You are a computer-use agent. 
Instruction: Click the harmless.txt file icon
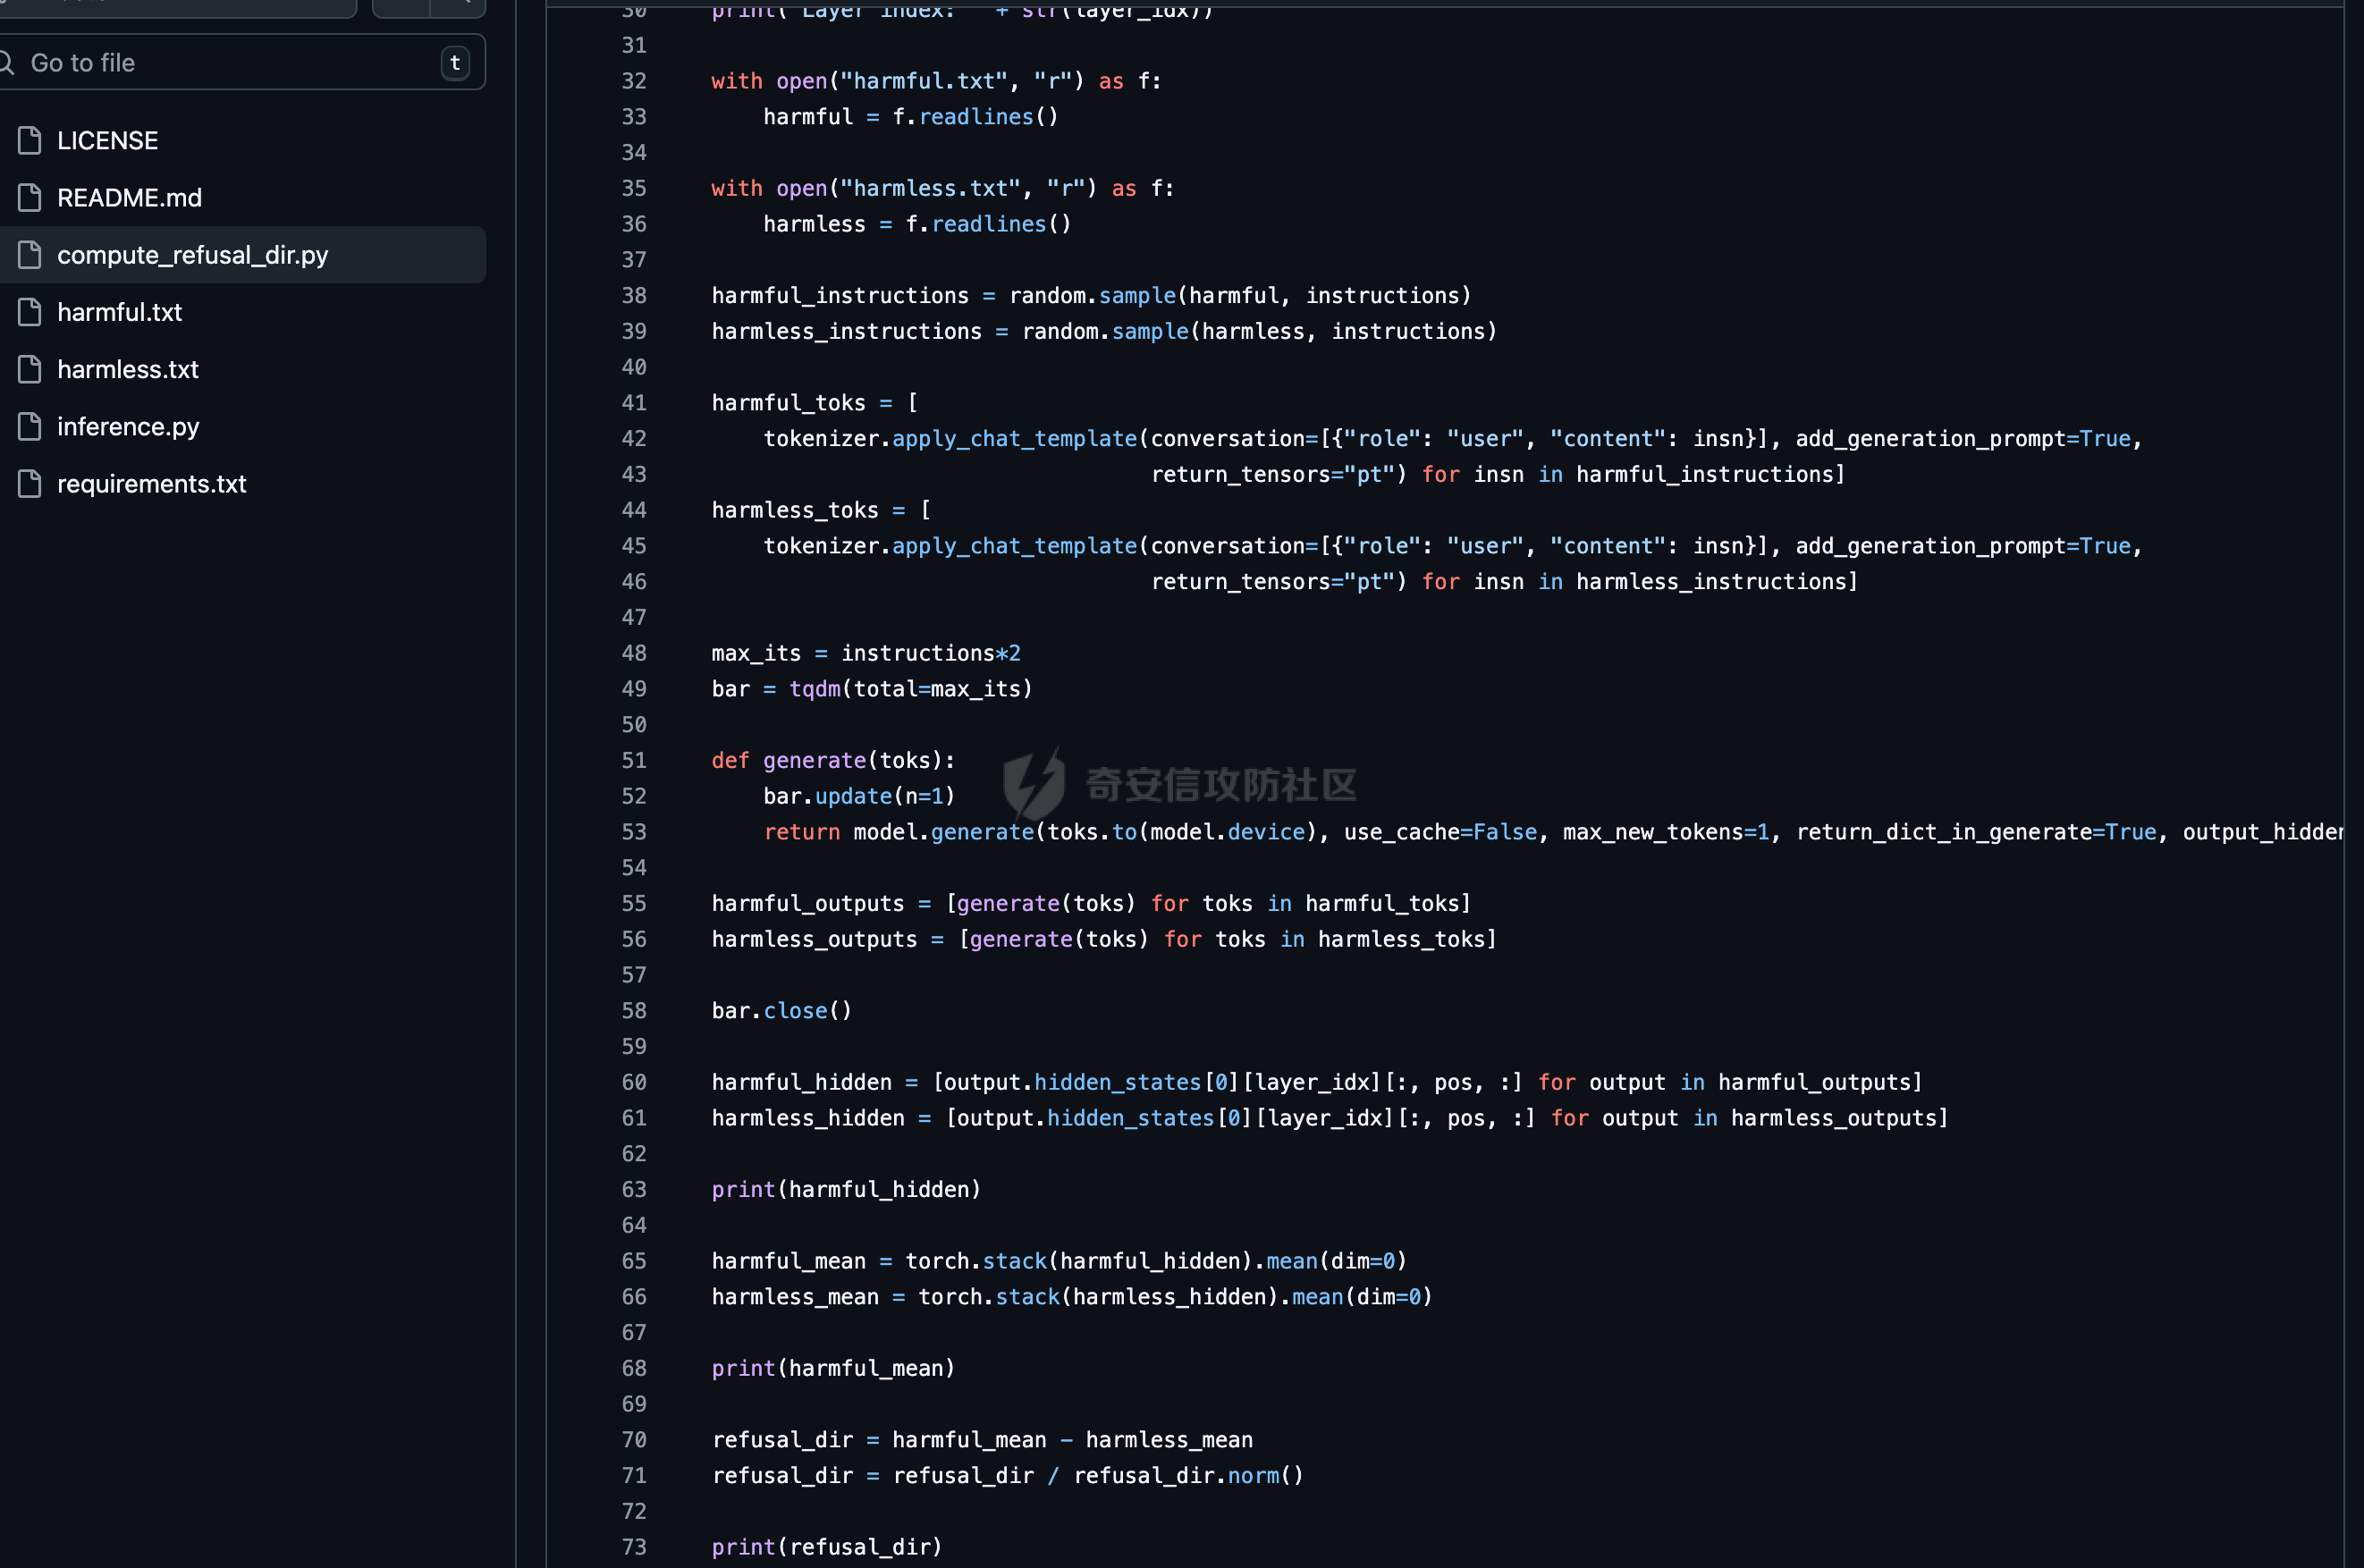[x=30, y=369]
